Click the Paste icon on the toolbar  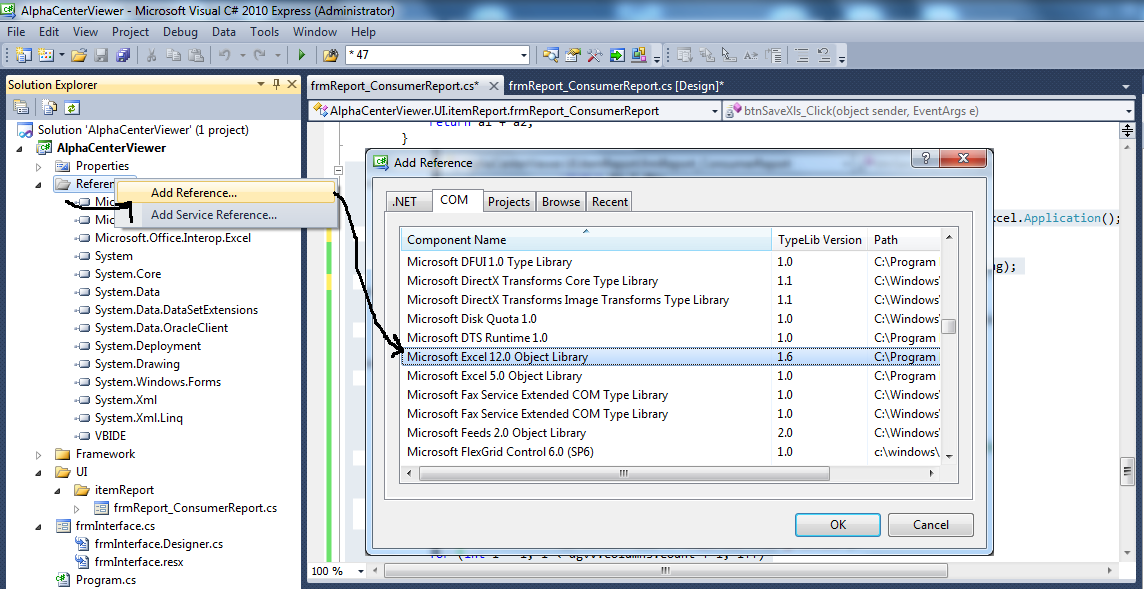coord(198,55)
